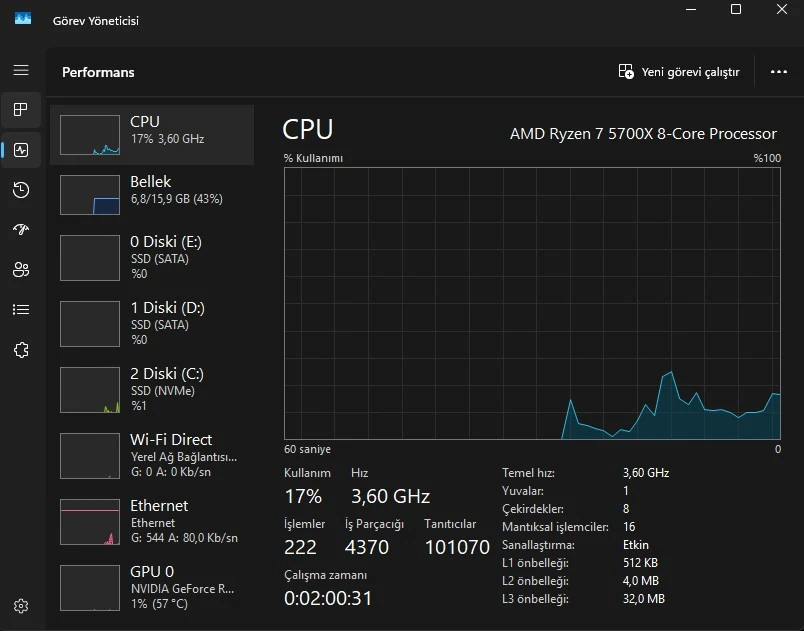
Task: Select the Wi-Fi Direct adapter item
Action: click(152, 456)
